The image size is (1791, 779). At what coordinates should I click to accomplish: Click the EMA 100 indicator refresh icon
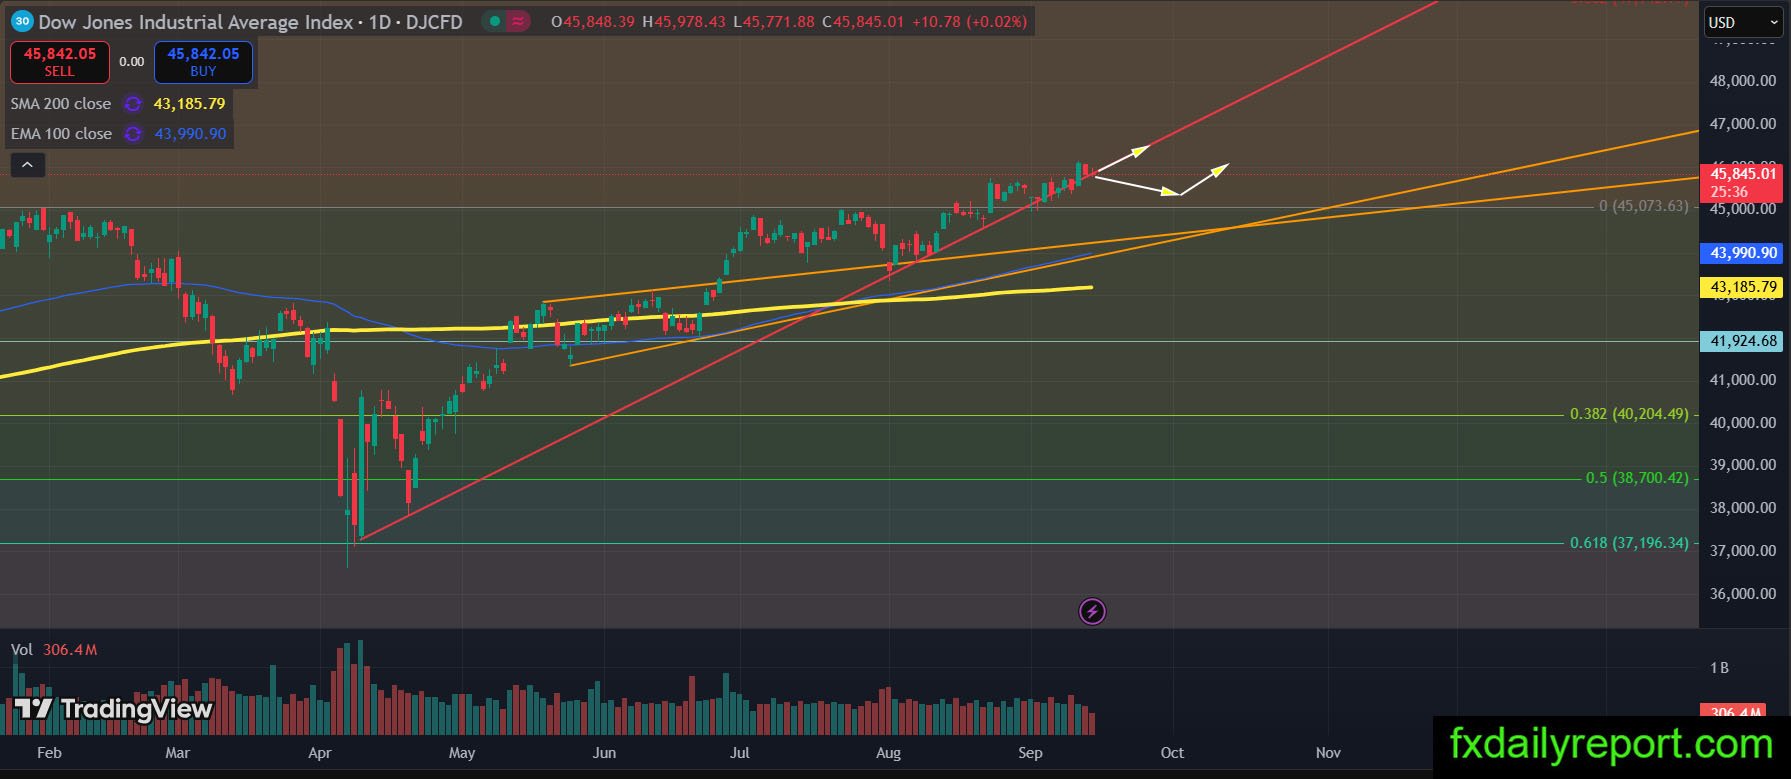[x=132, y=134]
